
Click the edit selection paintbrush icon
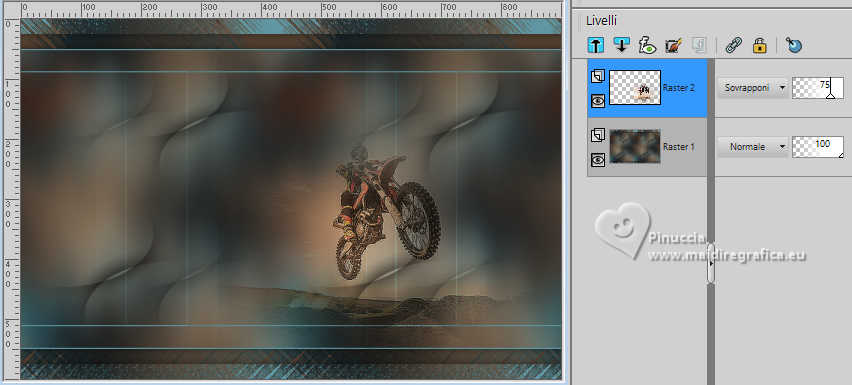[x=673, y=46]
